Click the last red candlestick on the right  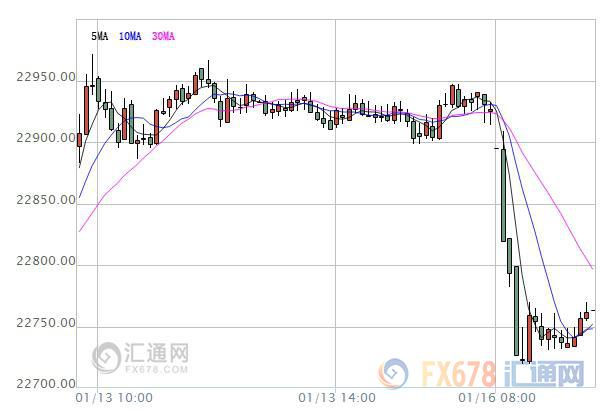pyautogui.click(x=586, y=312)
